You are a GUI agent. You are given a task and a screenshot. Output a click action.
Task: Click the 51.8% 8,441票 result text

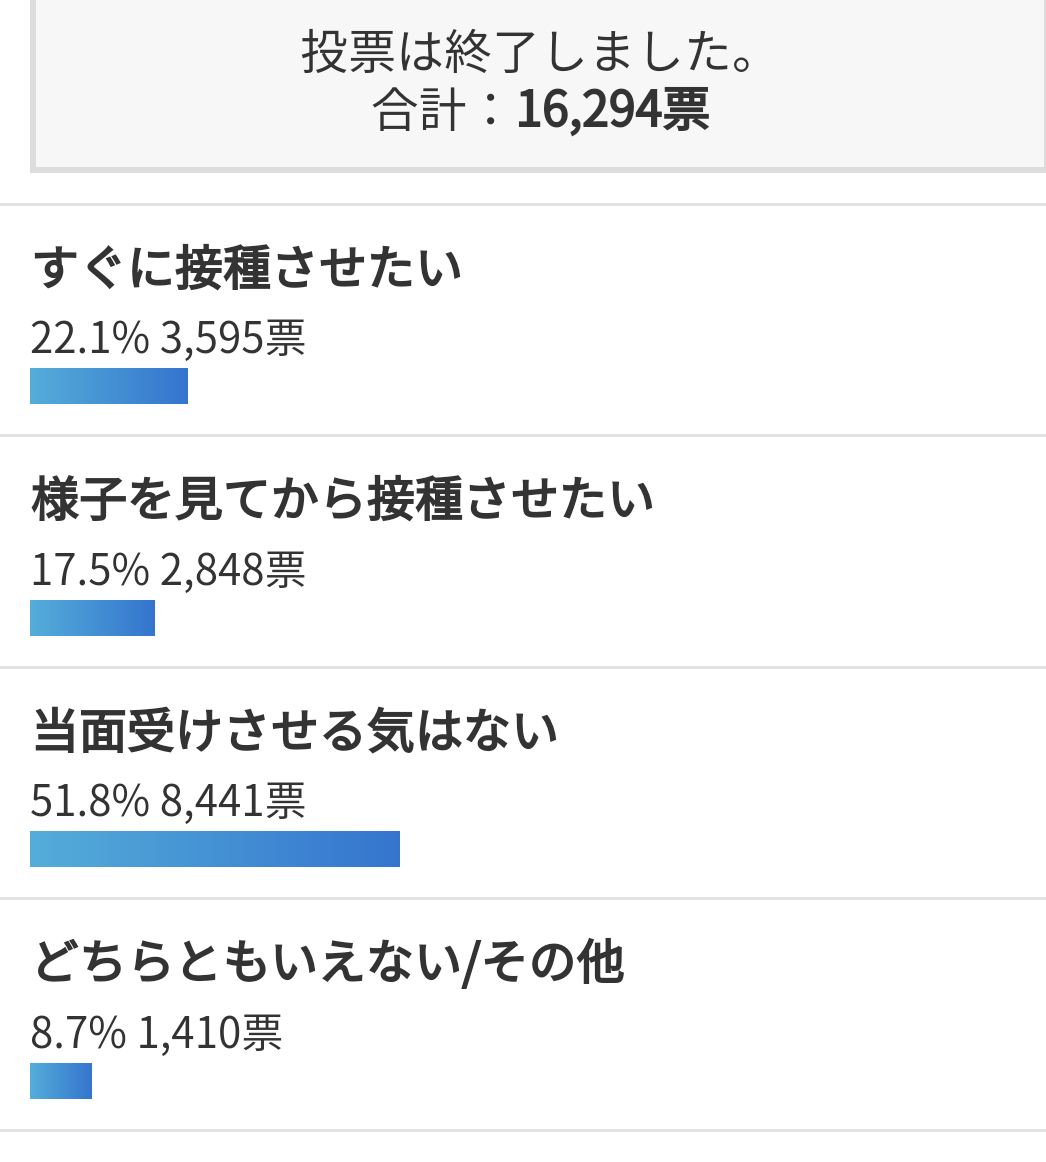coord(168,801)
